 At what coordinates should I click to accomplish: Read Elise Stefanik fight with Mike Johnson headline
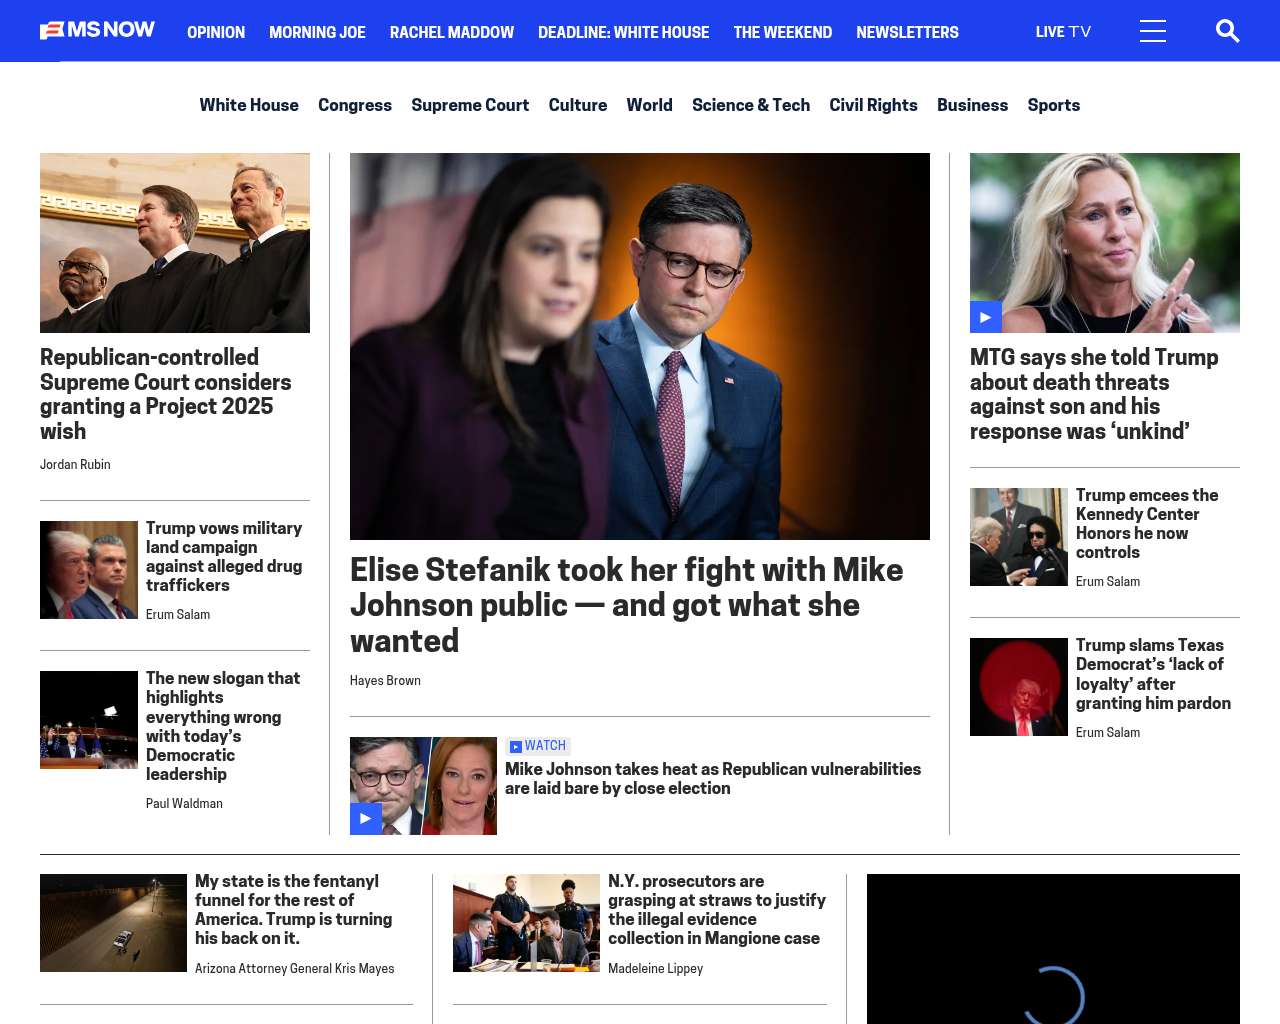[x=627, y=605]
